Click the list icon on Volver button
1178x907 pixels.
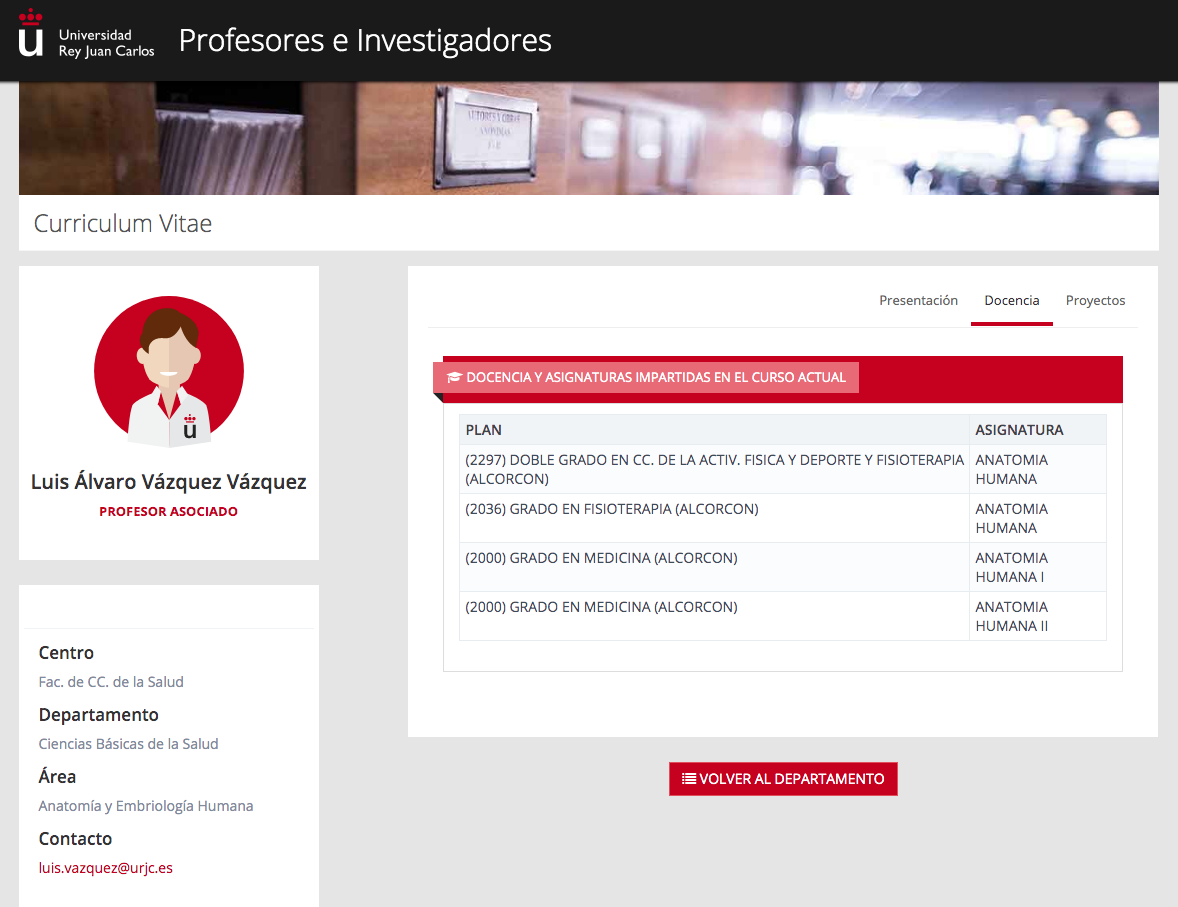click(688, 779)
